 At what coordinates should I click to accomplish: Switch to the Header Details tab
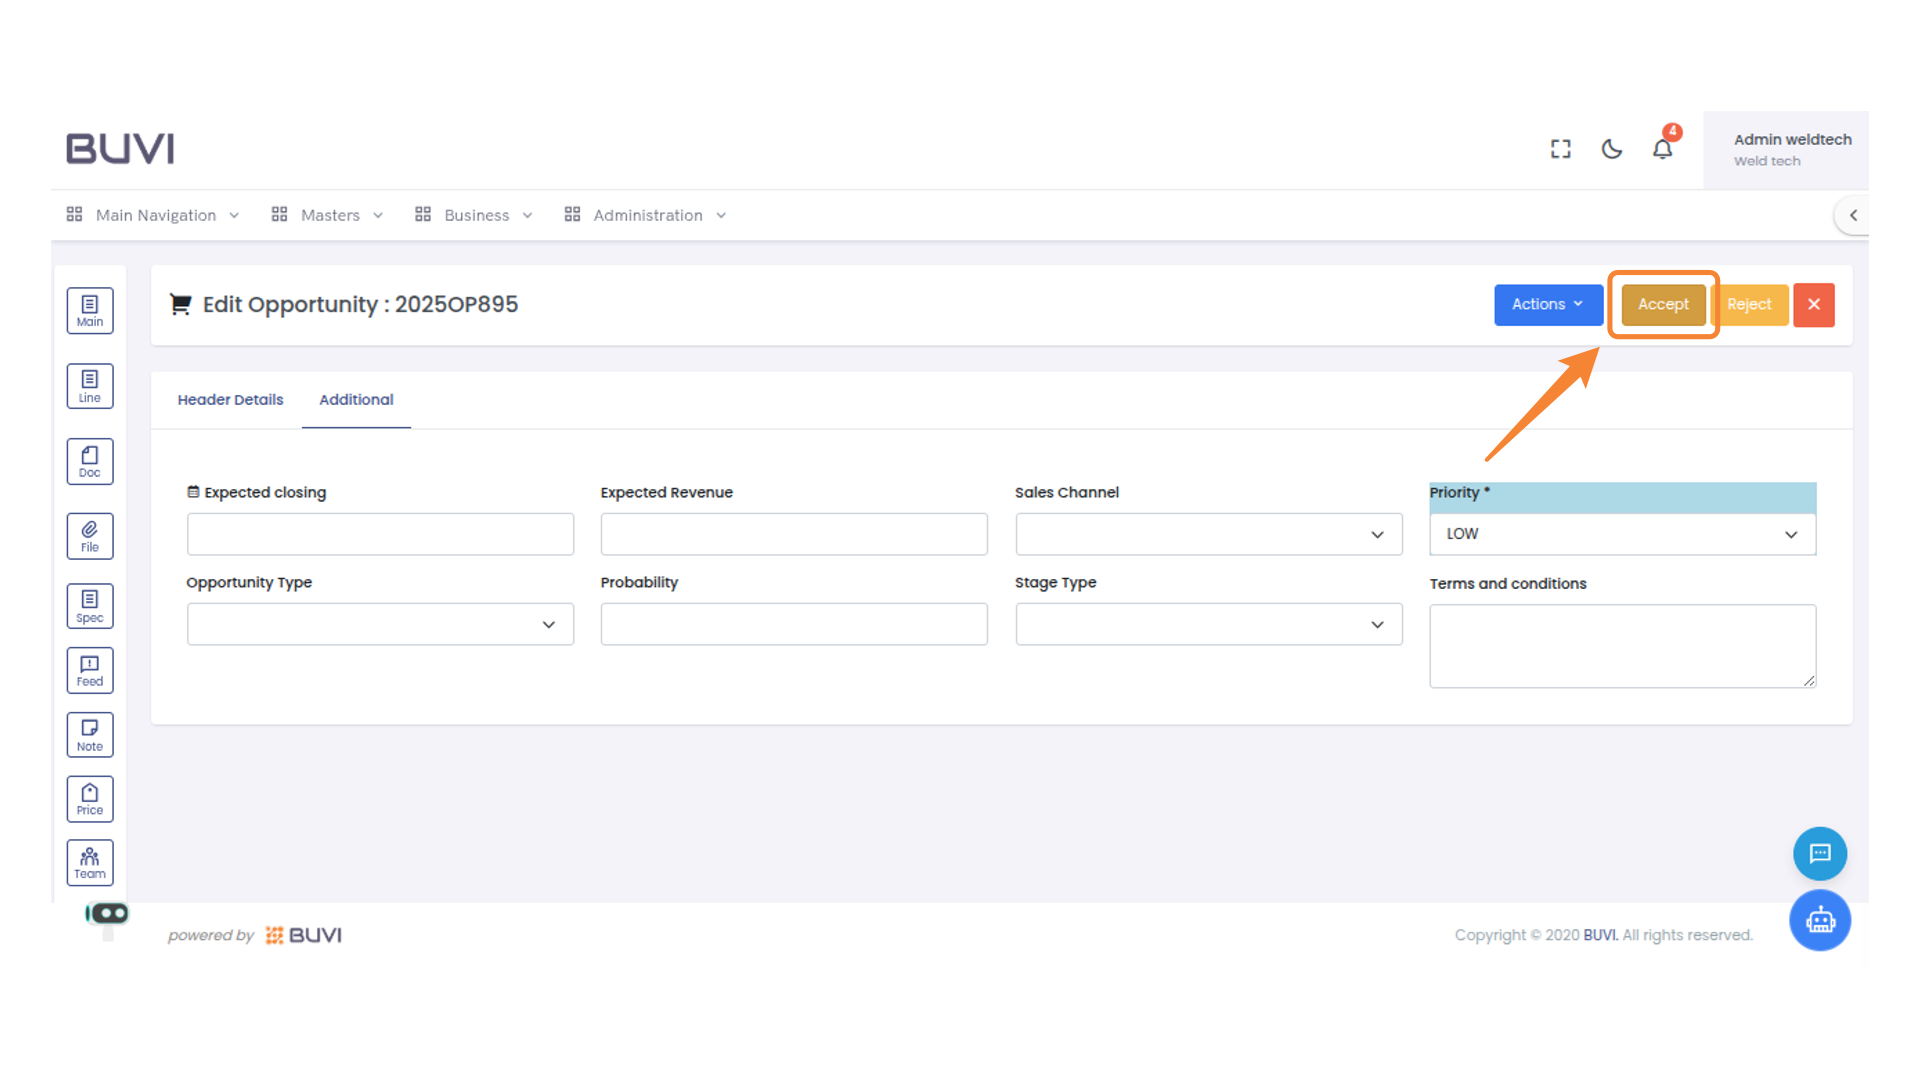coord(230,399)
